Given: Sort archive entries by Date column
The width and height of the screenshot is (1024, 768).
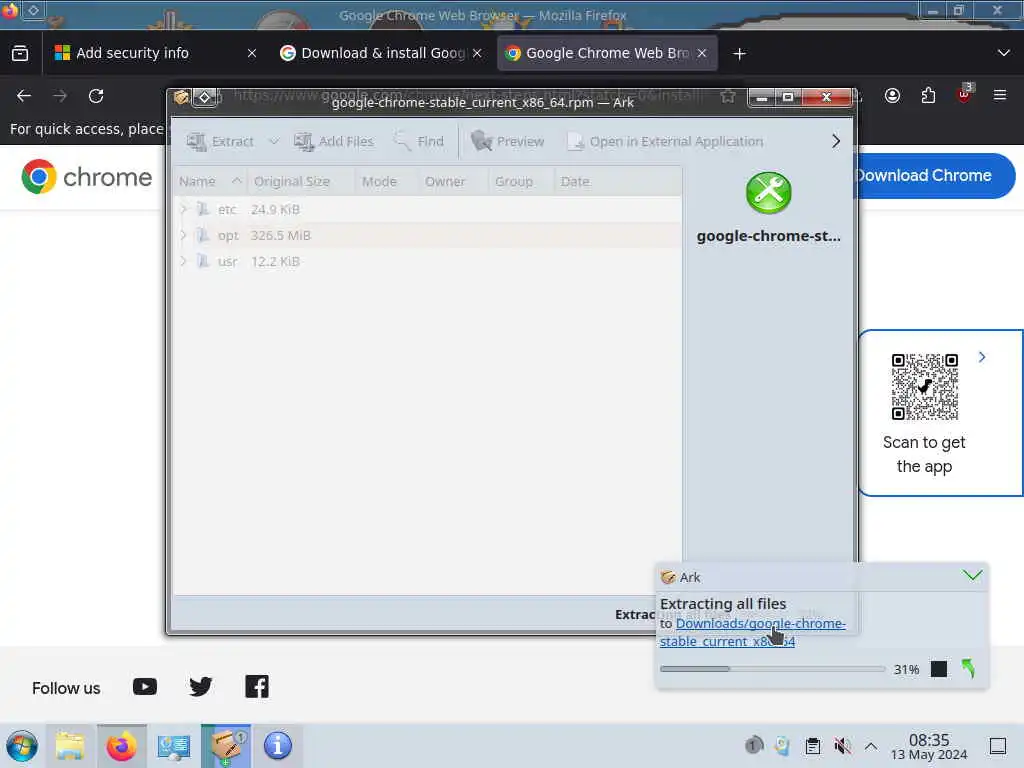Looking at the screenshot, I should pyautogui.click(x=617, y=182).
